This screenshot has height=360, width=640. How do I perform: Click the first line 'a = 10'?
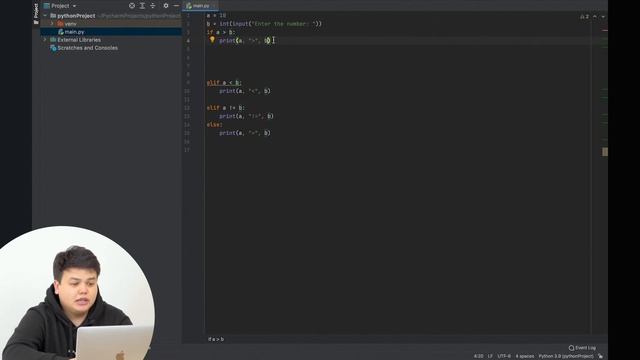[216, 16]
